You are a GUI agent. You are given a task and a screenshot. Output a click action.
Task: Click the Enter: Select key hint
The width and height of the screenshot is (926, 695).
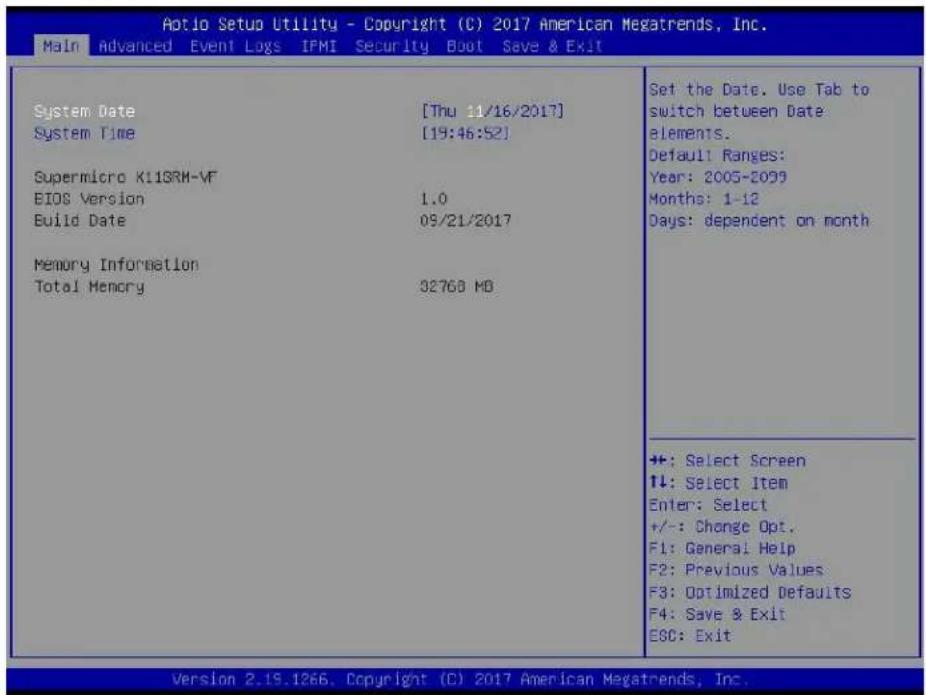708,505
